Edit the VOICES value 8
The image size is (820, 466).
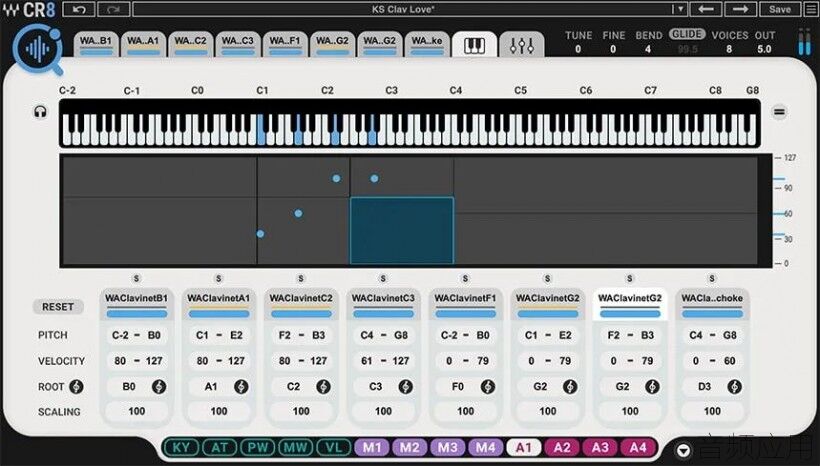pos(729,49)
